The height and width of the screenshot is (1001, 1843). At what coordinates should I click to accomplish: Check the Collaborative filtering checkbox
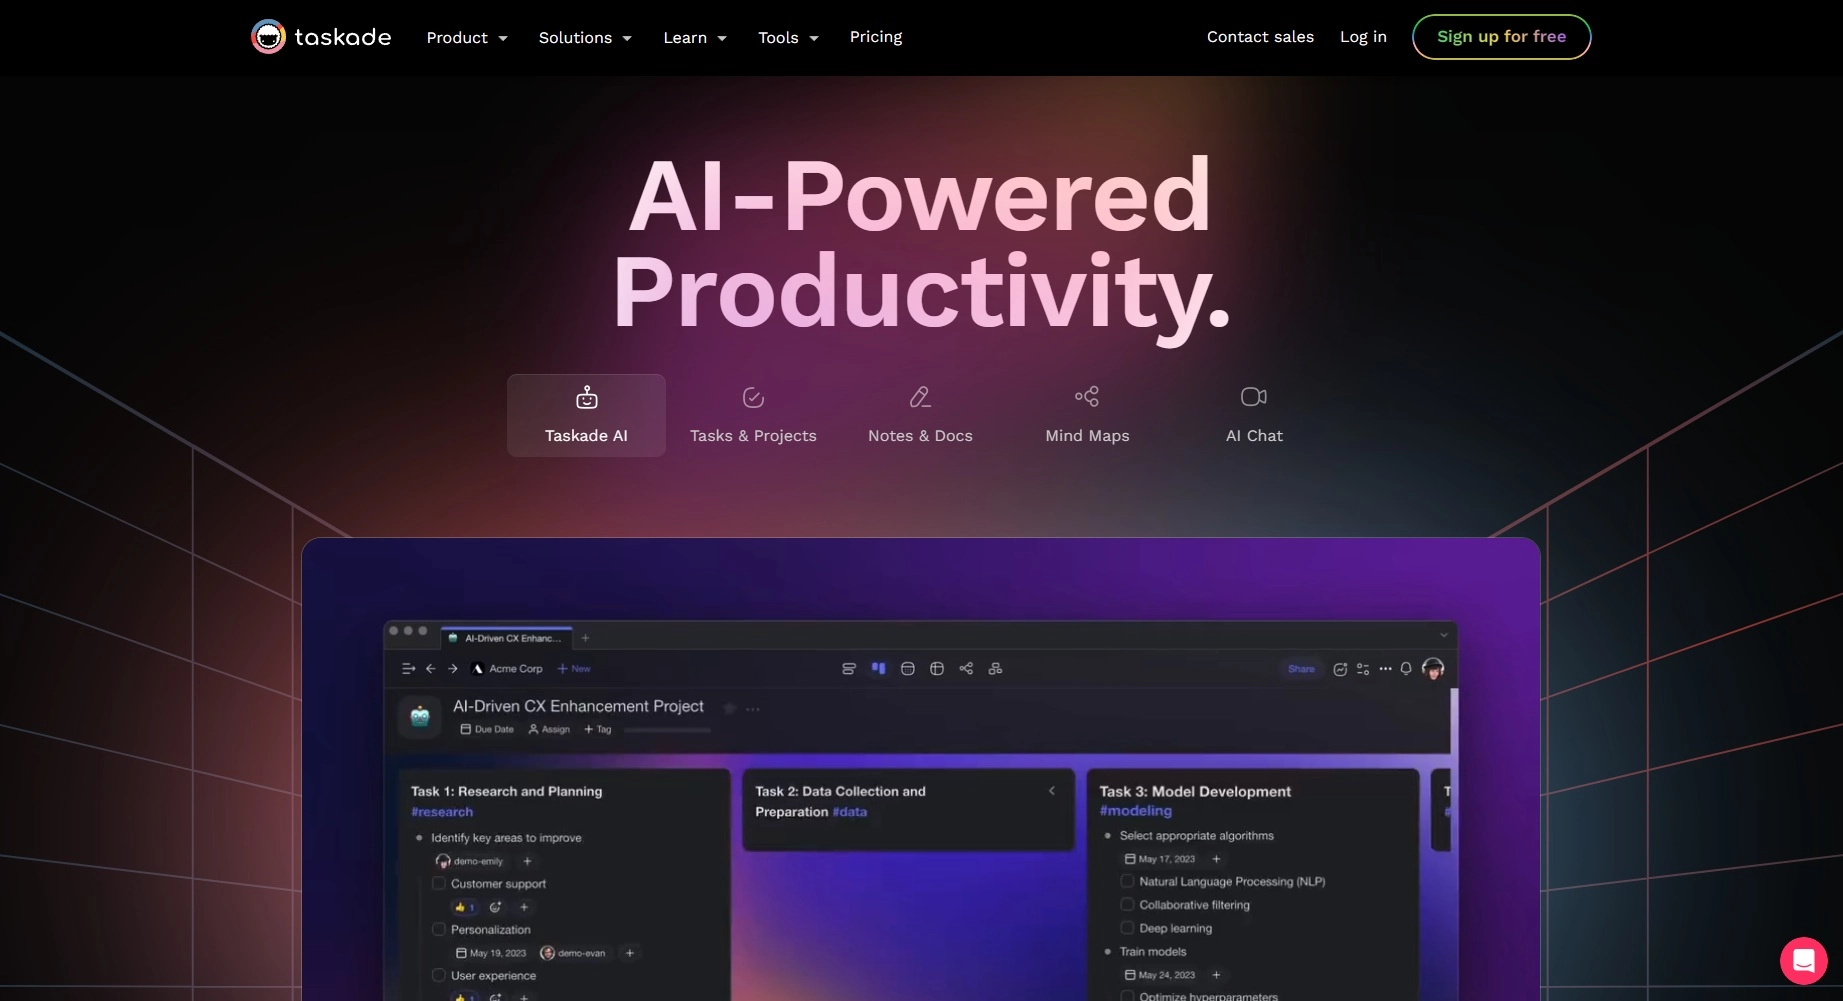pyautogui.click(x=1127, y=904)
